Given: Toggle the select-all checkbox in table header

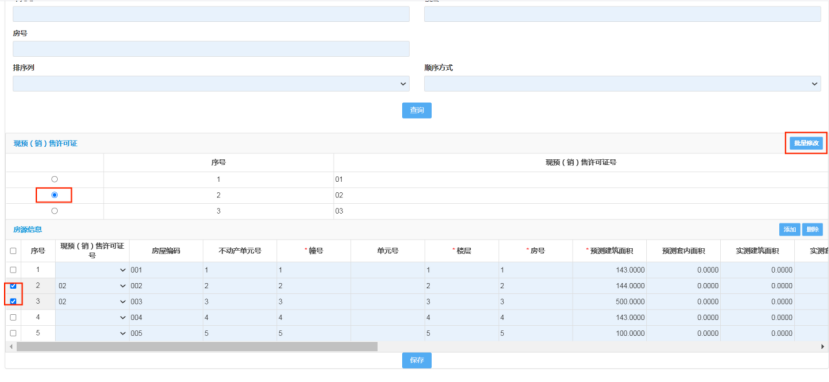Looking at the screenshot, I should tap(13, 251).
